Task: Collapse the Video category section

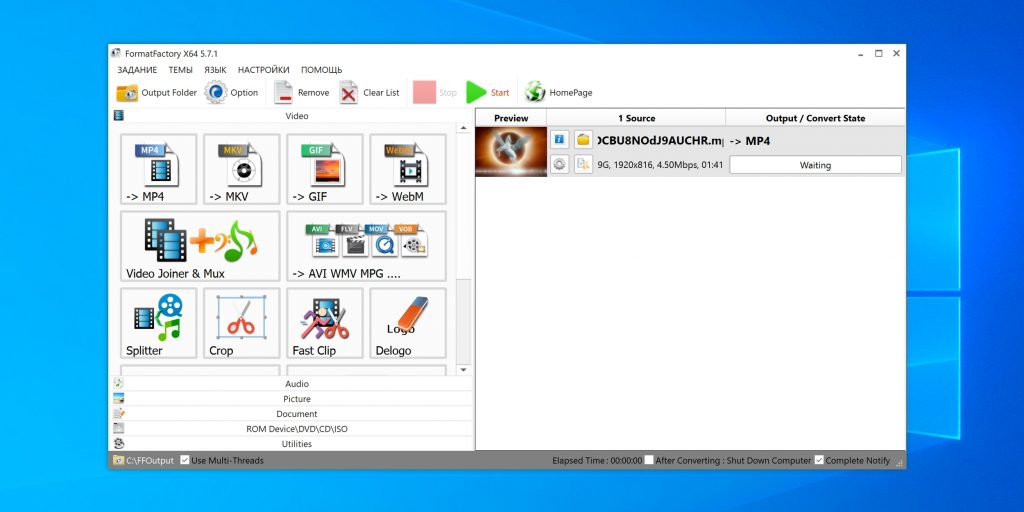Action: (291, 116)
